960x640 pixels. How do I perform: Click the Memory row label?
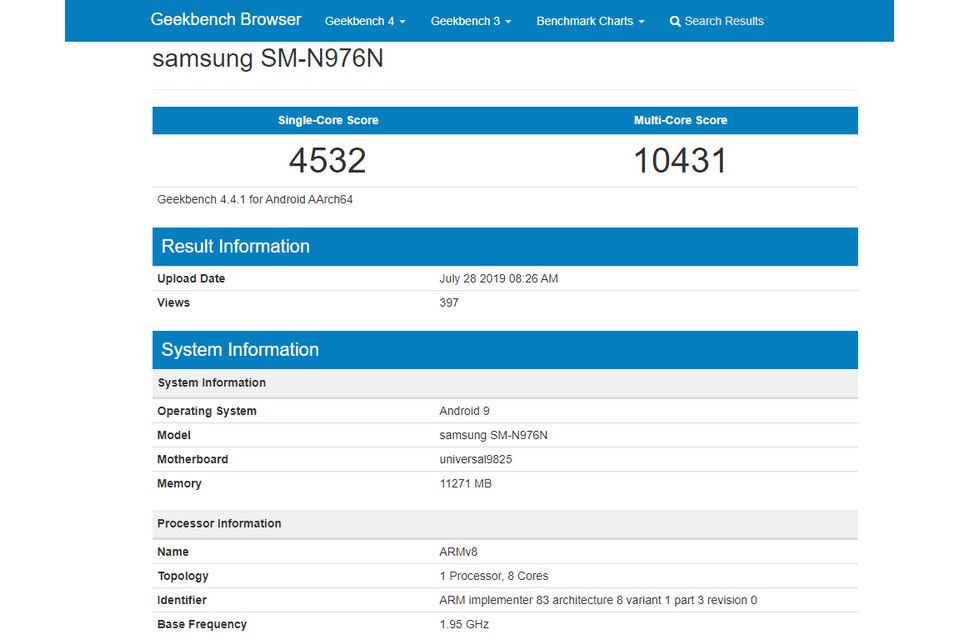[x=179, y=484]
